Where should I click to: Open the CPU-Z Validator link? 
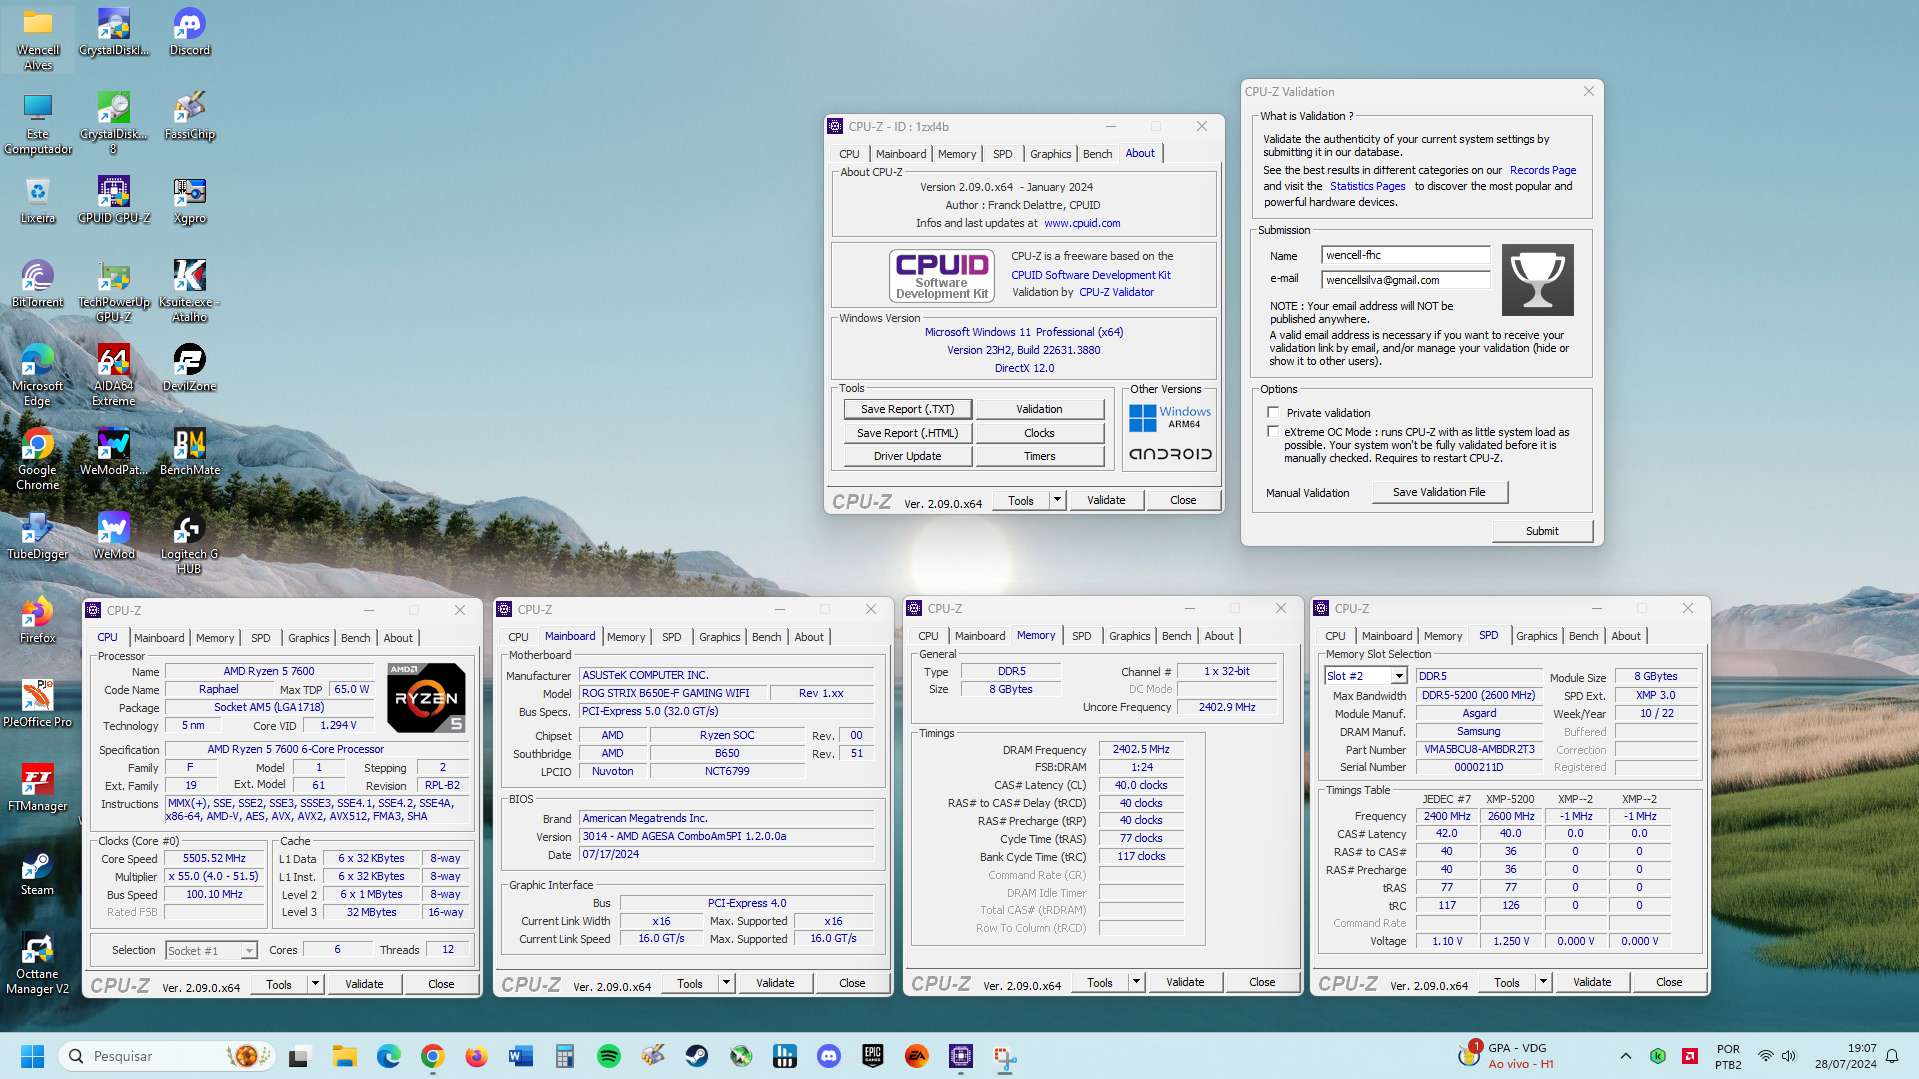1116,292
